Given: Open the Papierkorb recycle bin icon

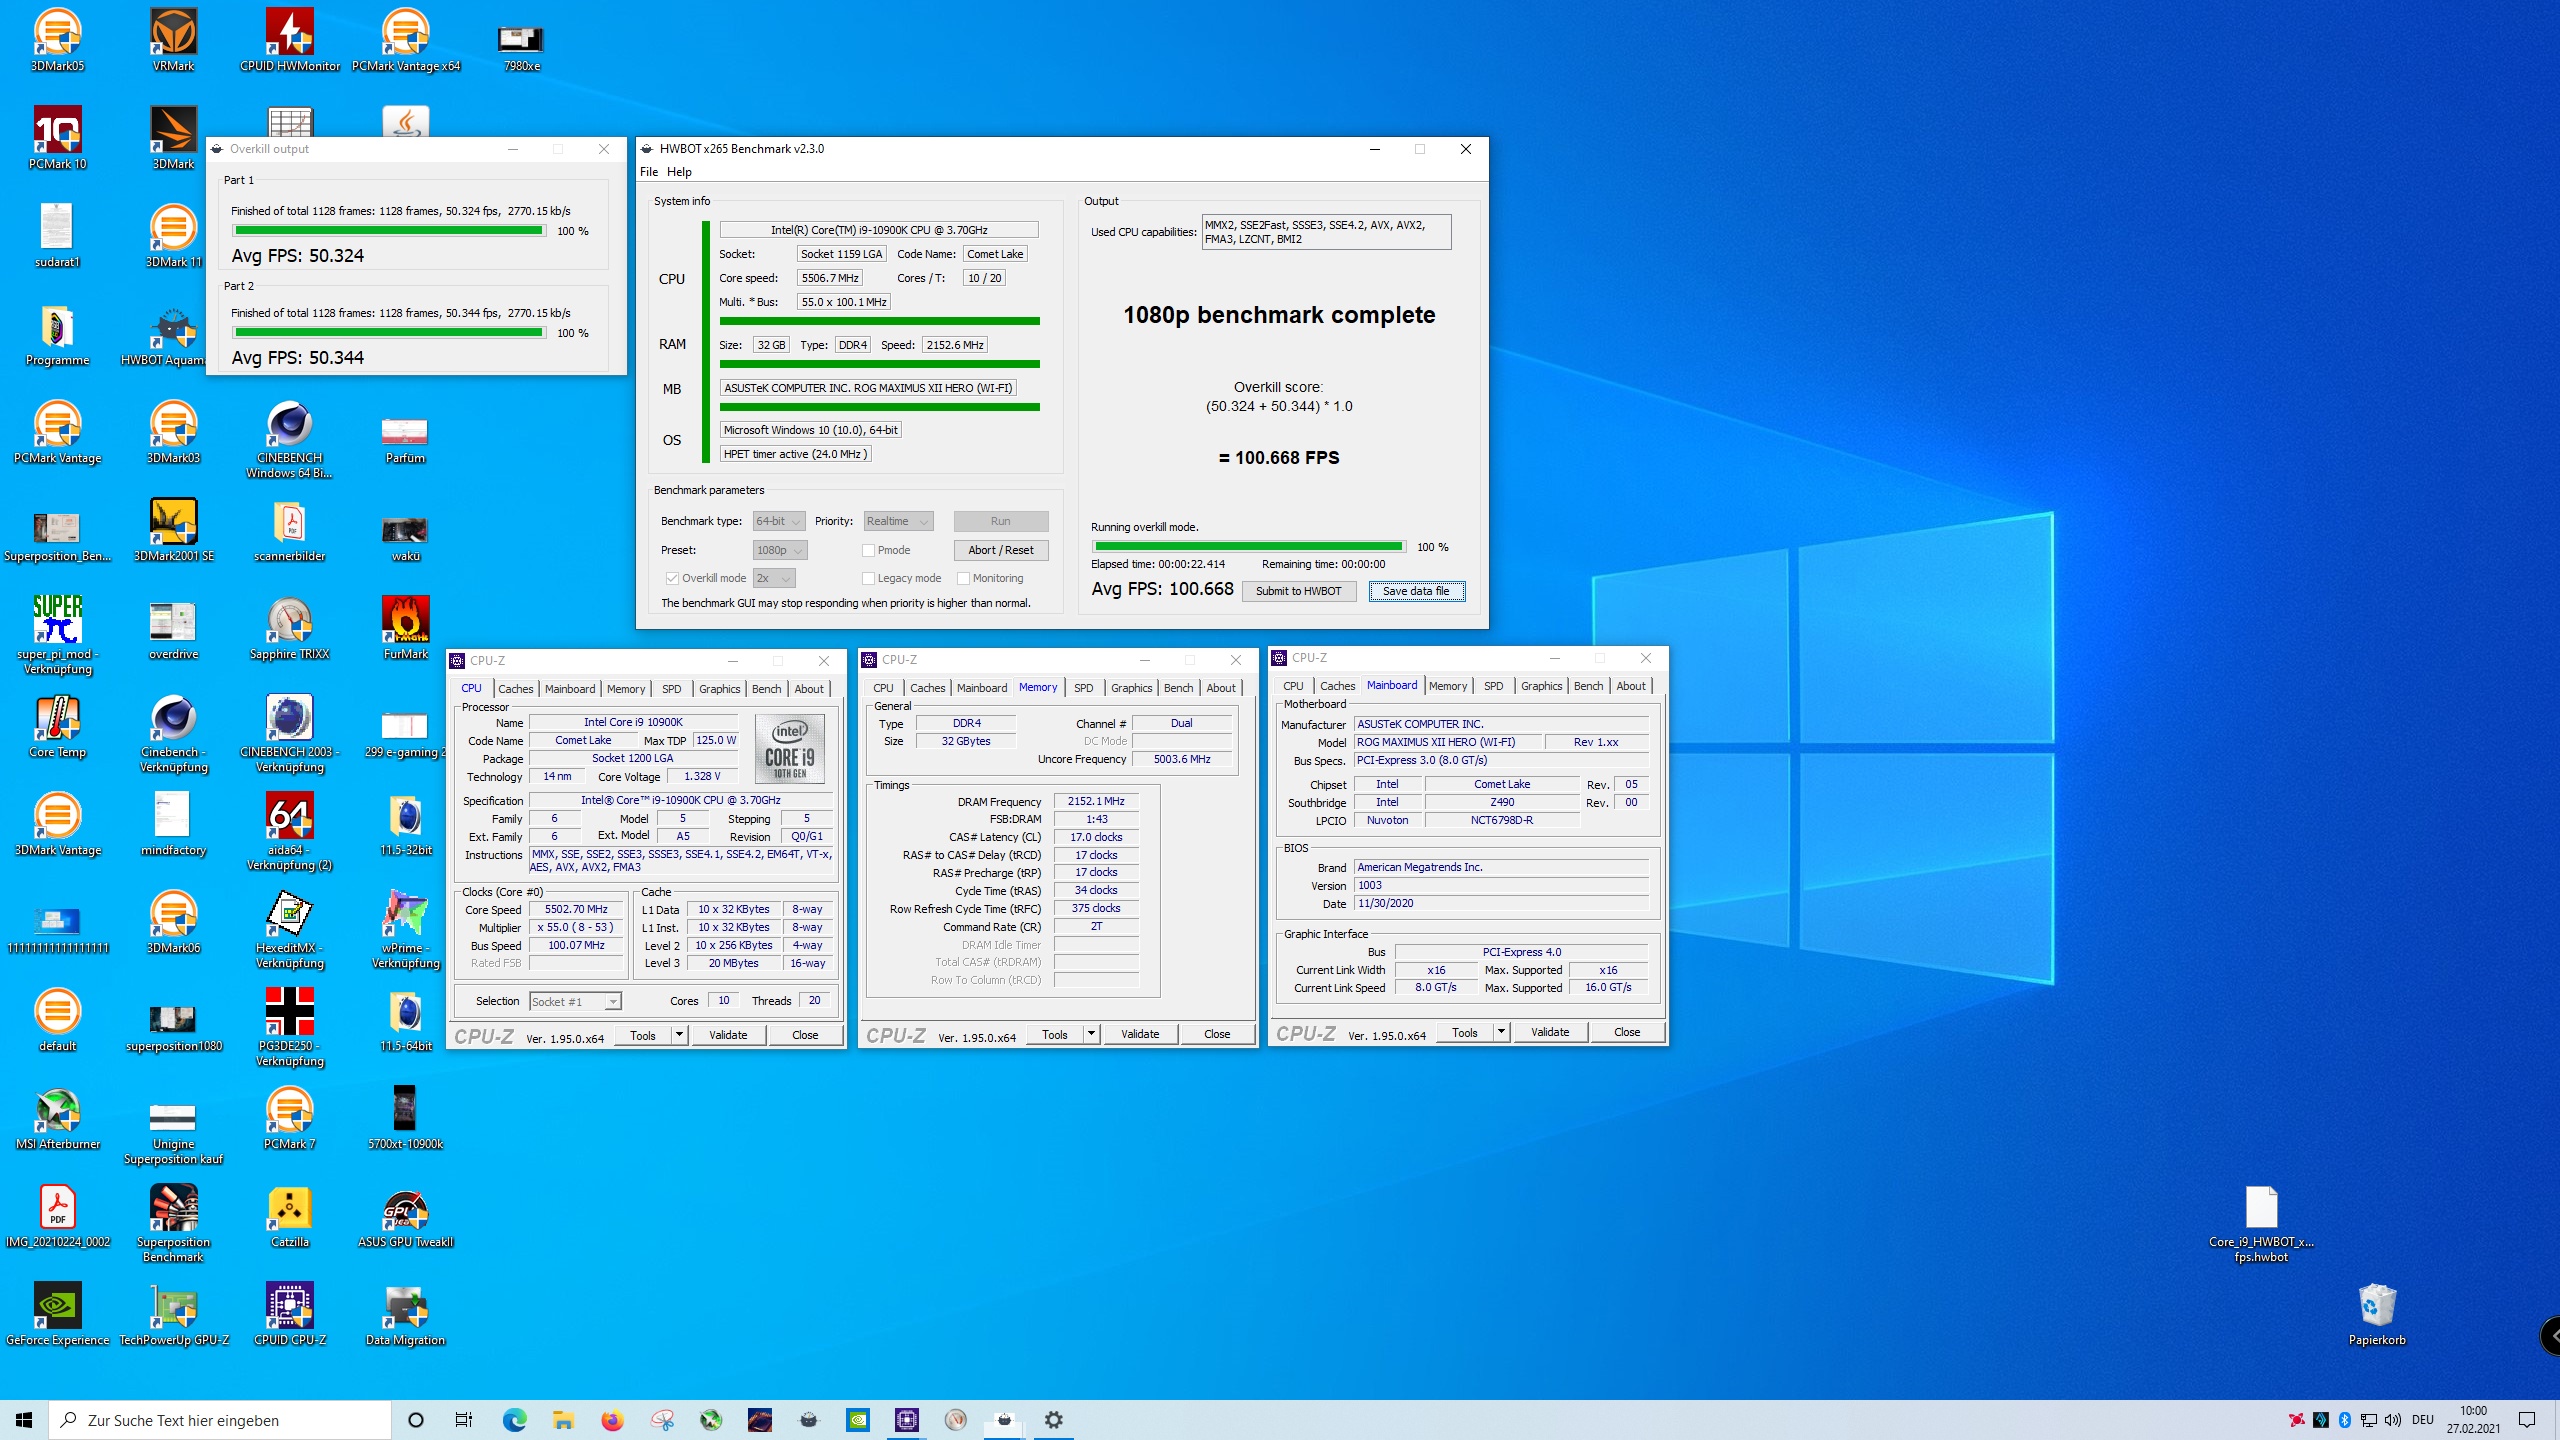Looking at the screenshot, I should pyautogui.click(x=2377, y=1314).
